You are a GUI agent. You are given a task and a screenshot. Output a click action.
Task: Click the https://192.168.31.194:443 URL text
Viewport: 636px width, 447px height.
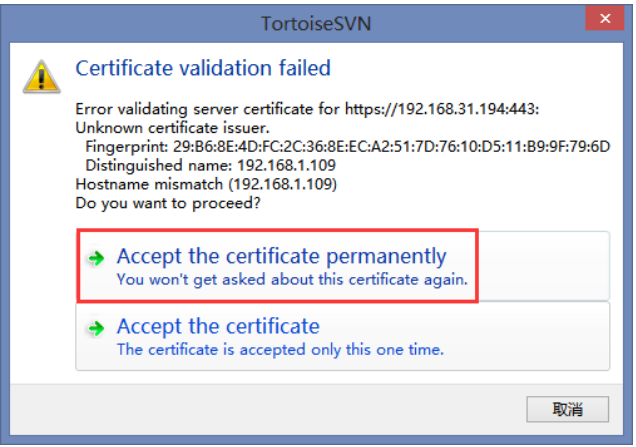click(x=441, y=109)
